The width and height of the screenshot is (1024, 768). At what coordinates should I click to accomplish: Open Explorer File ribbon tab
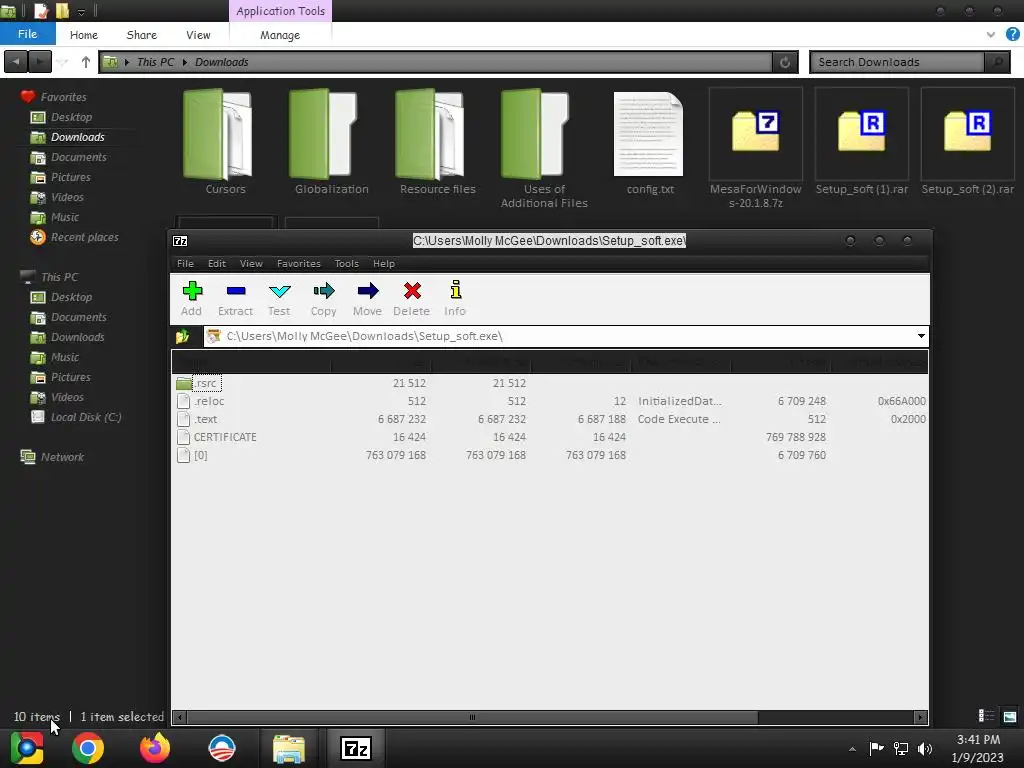point(27,34)
